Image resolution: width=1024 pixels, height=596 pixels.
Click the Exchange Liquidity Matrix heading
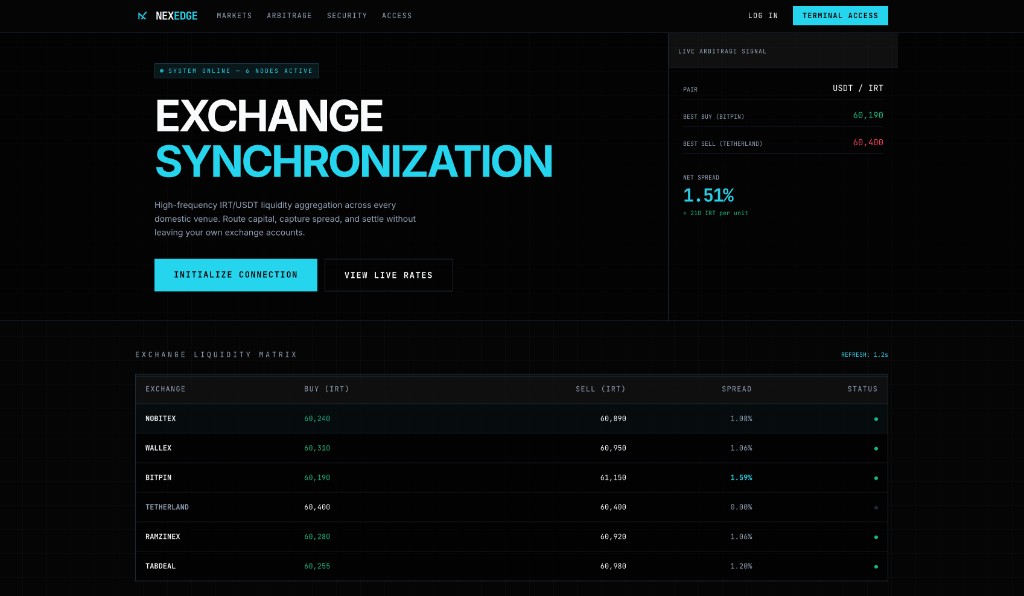pyautogui.click(x=216, y=354)
